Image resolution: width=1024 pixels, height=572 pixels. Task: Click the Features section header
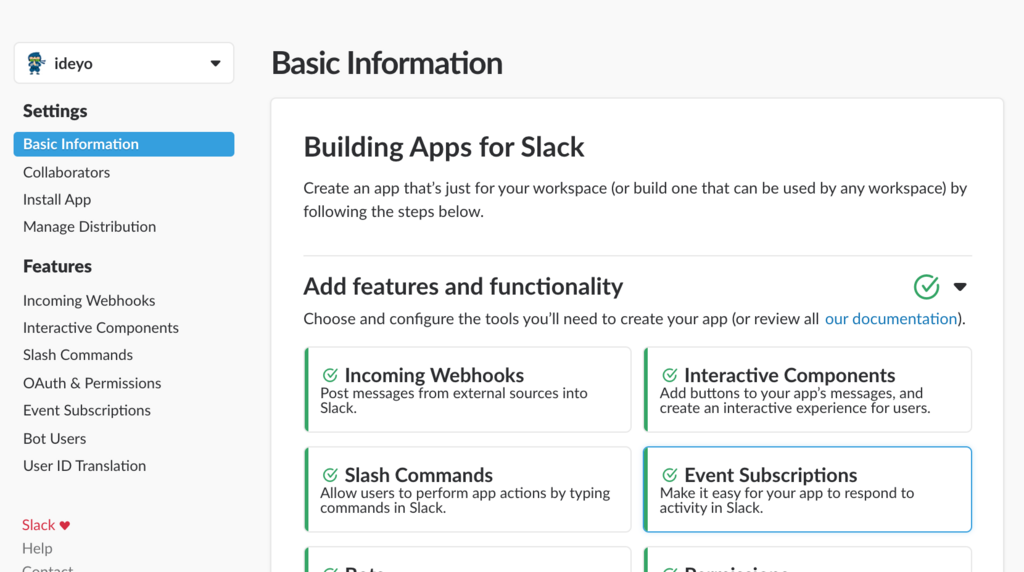(57, 266)
